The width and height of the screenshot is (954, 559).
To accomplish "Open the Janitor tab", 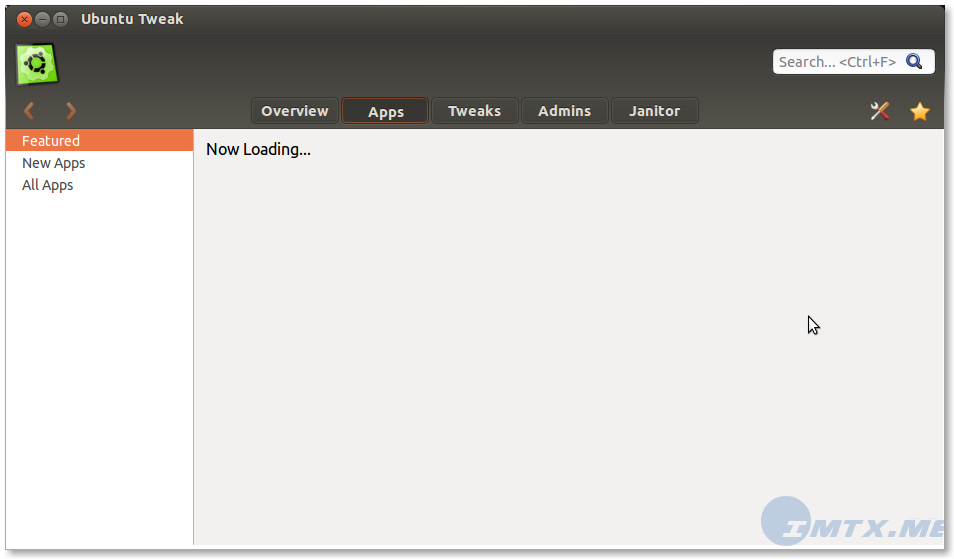I will click(x=655, y=111).
